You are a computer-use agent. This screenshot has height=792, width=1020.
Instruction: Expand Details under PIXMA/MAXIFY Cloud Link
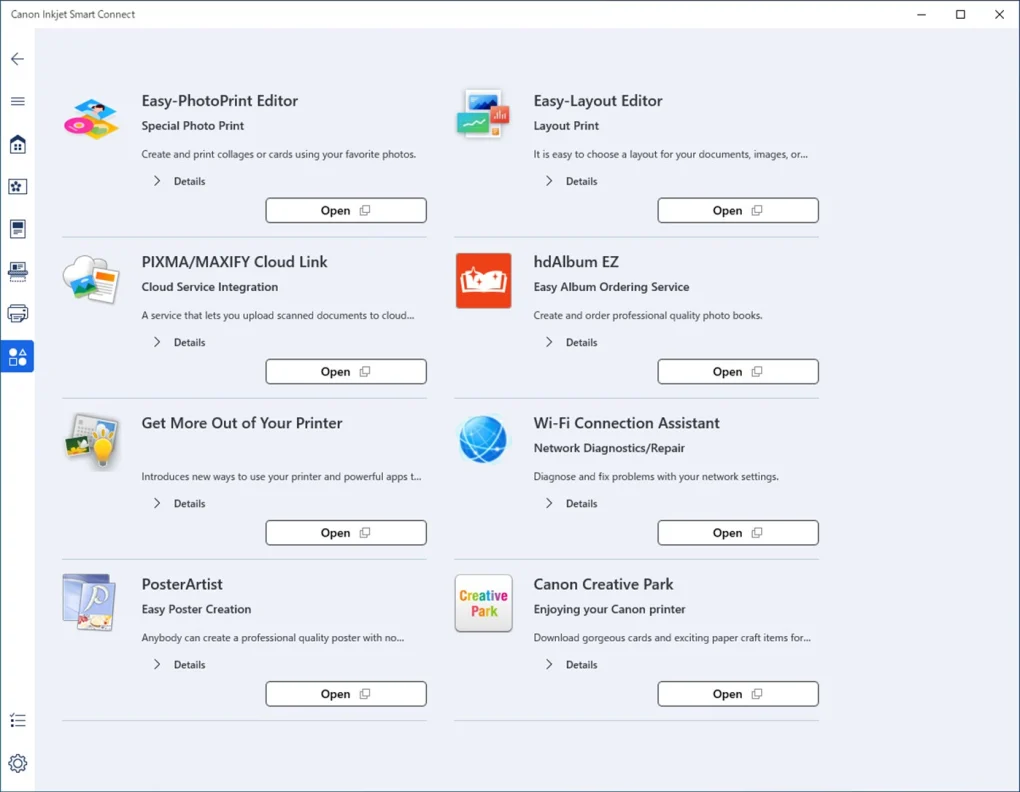(179, 342)
